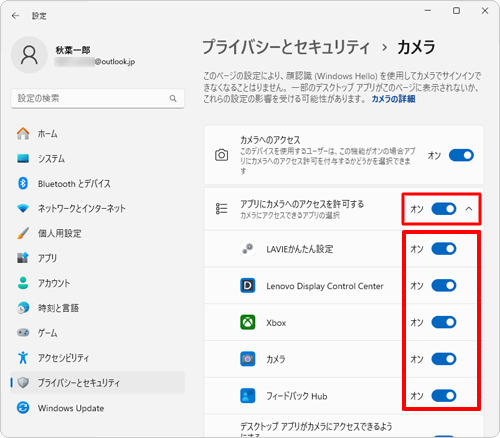The height and width of the screenshot is (438, 500).
Task: Click the search magnifier icon
Action: (173, 98)
